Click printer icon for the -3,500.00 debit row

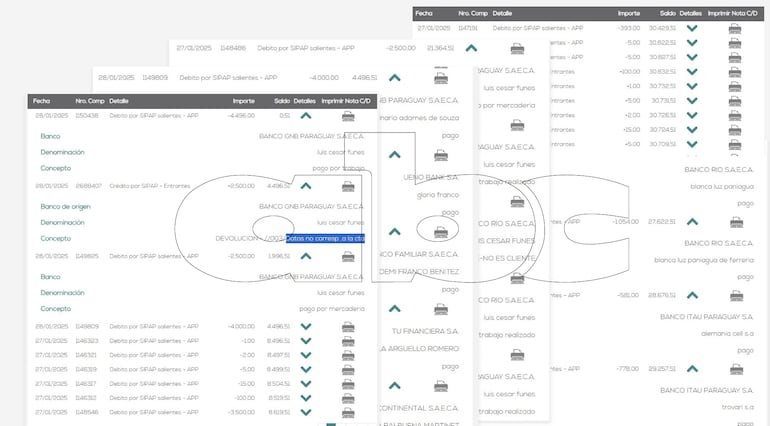click(348, 411)
